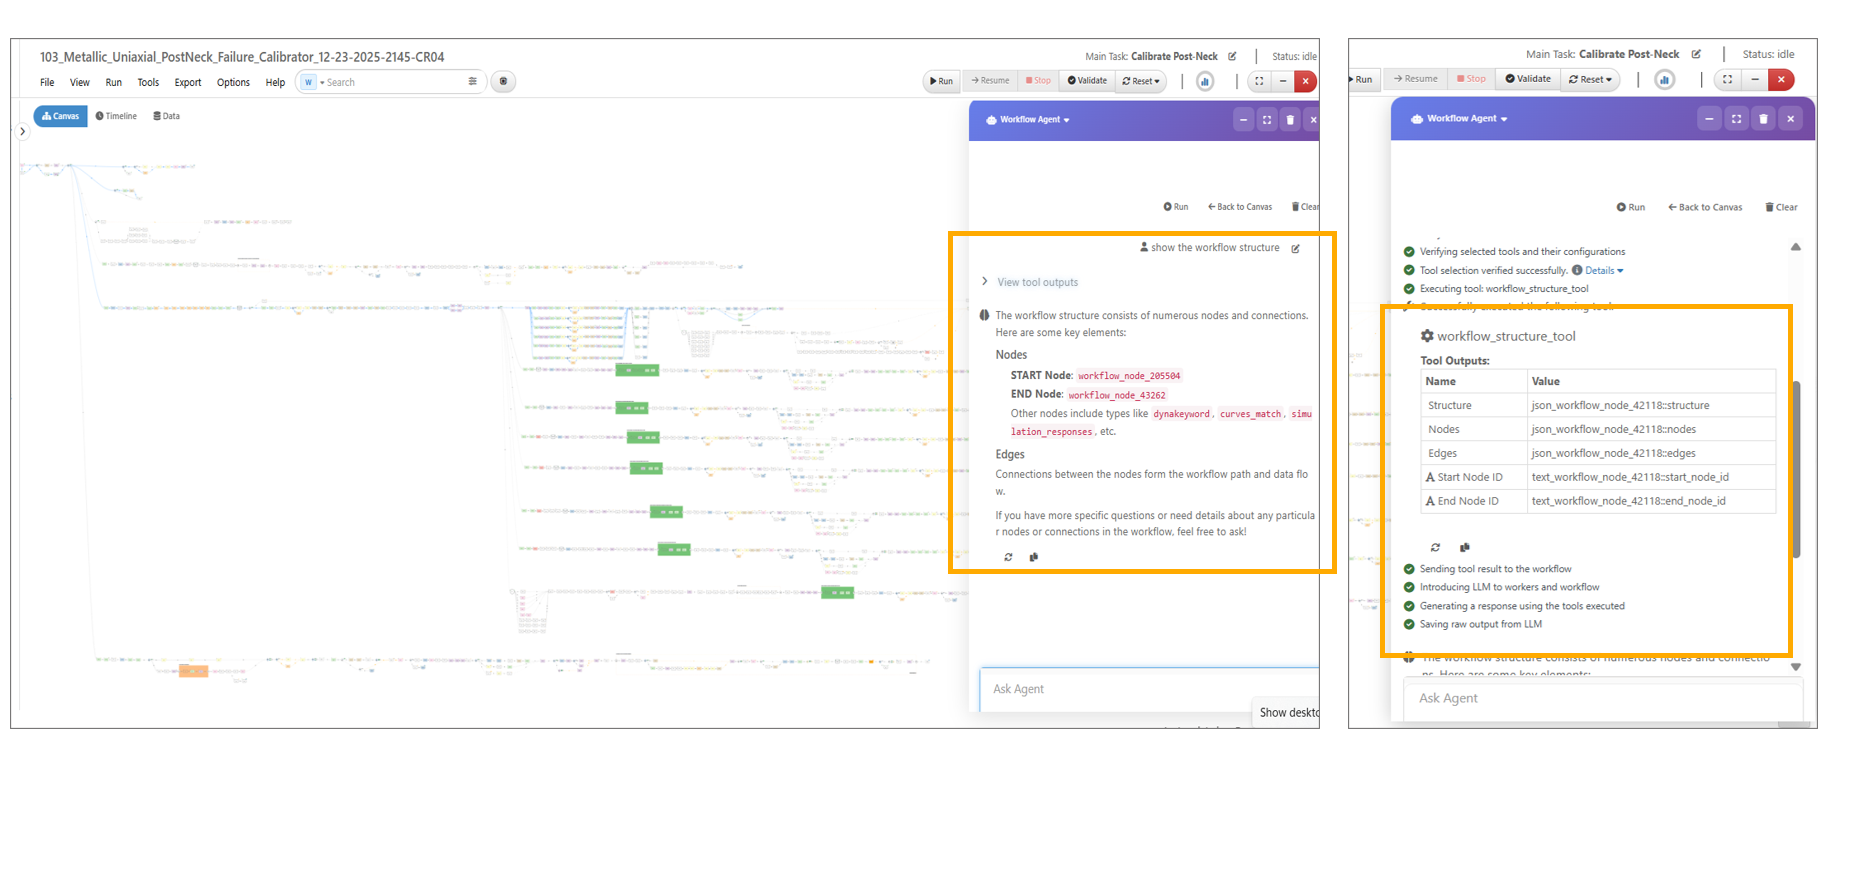Viewport: 1873px width, 872px height.
Task: Click Back to Canvas in right panel
Action: [1705, 207]
